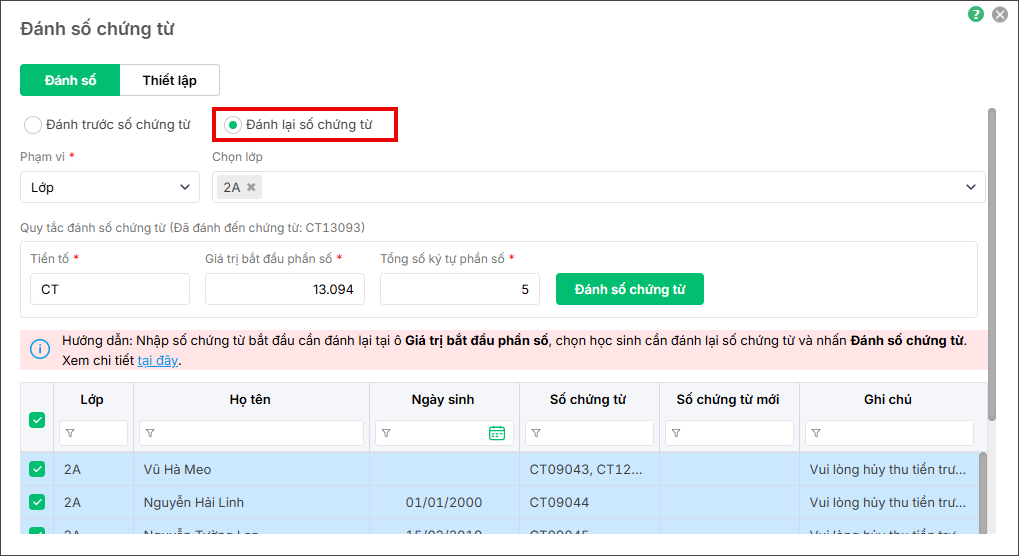Click the table's vertical scrollbar
Image resolution: width=1019 pixels, height=556 pixels.
[983, 494]
